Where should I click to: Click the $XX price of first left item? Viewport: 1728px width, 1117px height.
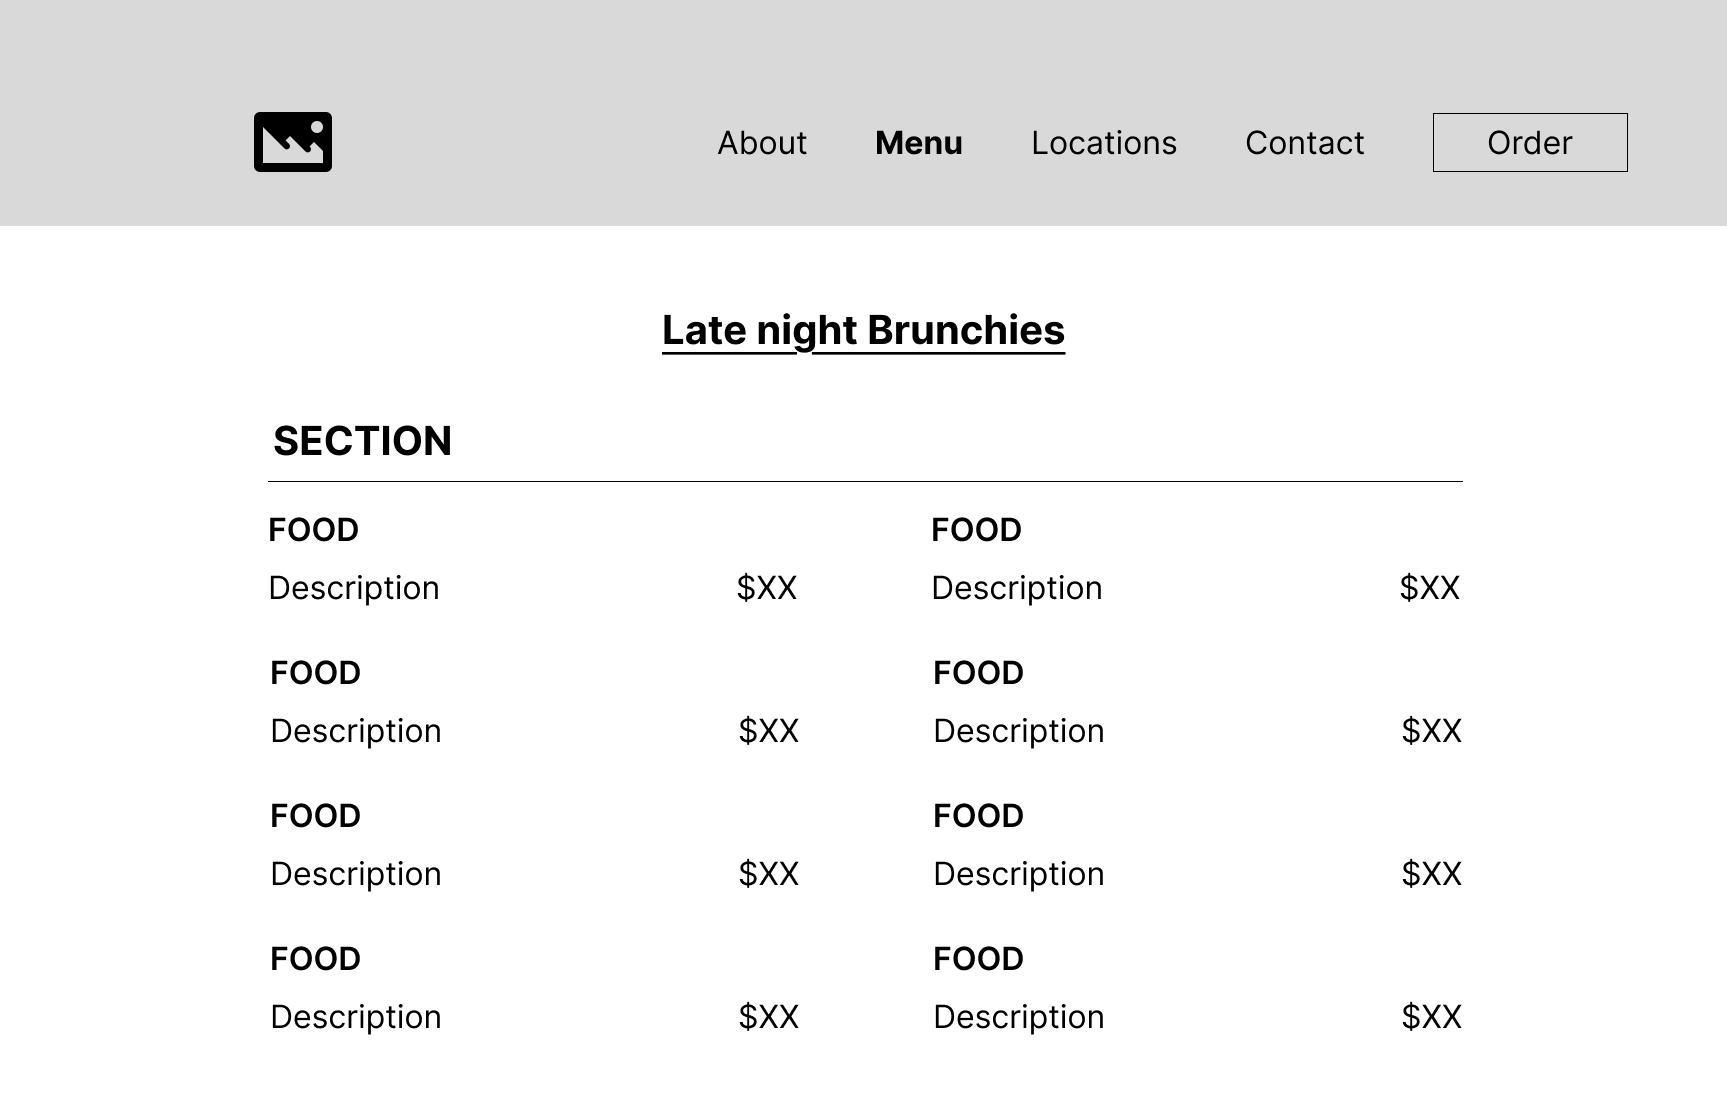pyautogui.click(x=767, y=588)
